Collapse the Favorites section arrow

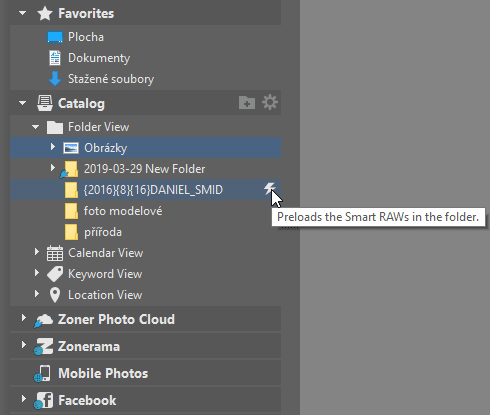click(x=23, y=13)
